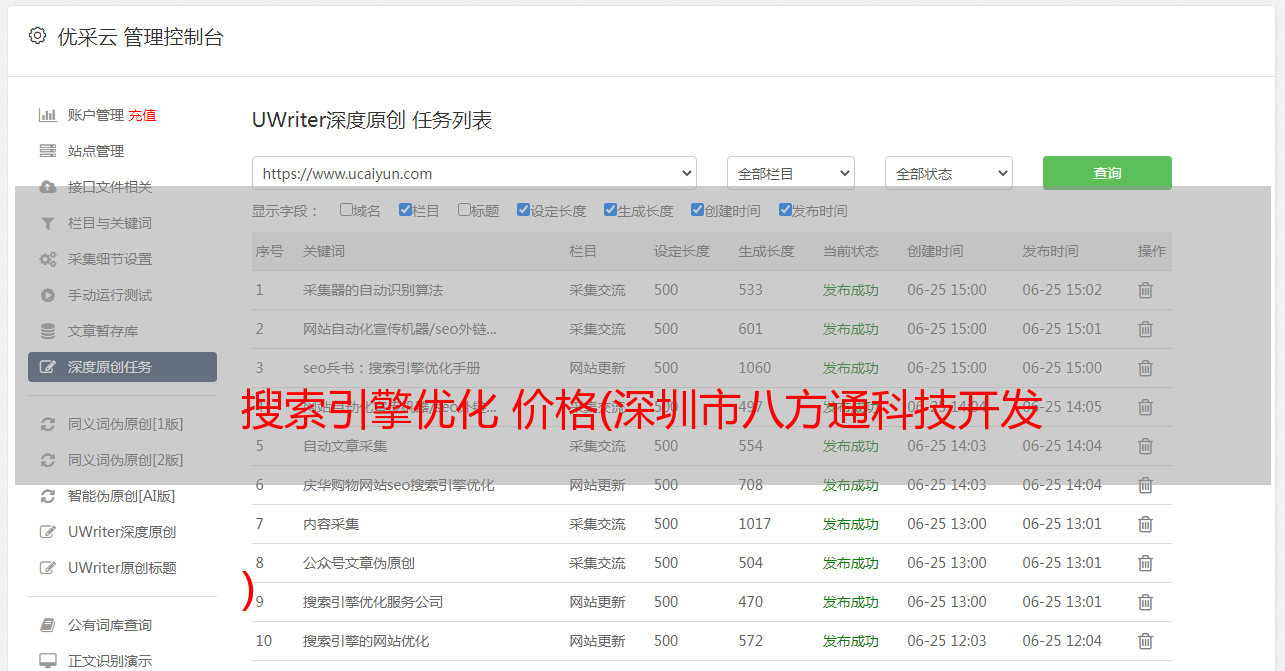This screenshot has width=1285, height=671.
Task: Click the bar chart icon for 账户管理
Action: [x=47, y=115]
